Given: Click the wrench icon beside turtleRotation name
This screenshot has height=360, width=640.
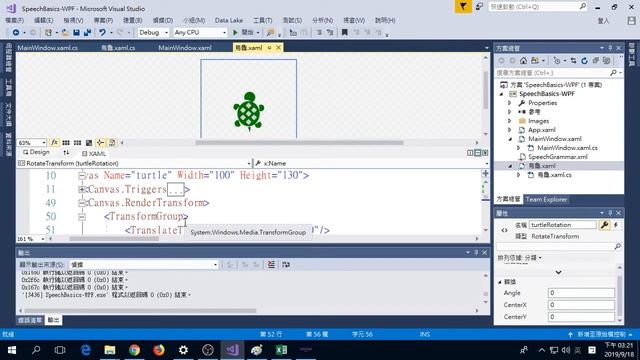Looking at the screenshot, I should [x=604, y=225].
